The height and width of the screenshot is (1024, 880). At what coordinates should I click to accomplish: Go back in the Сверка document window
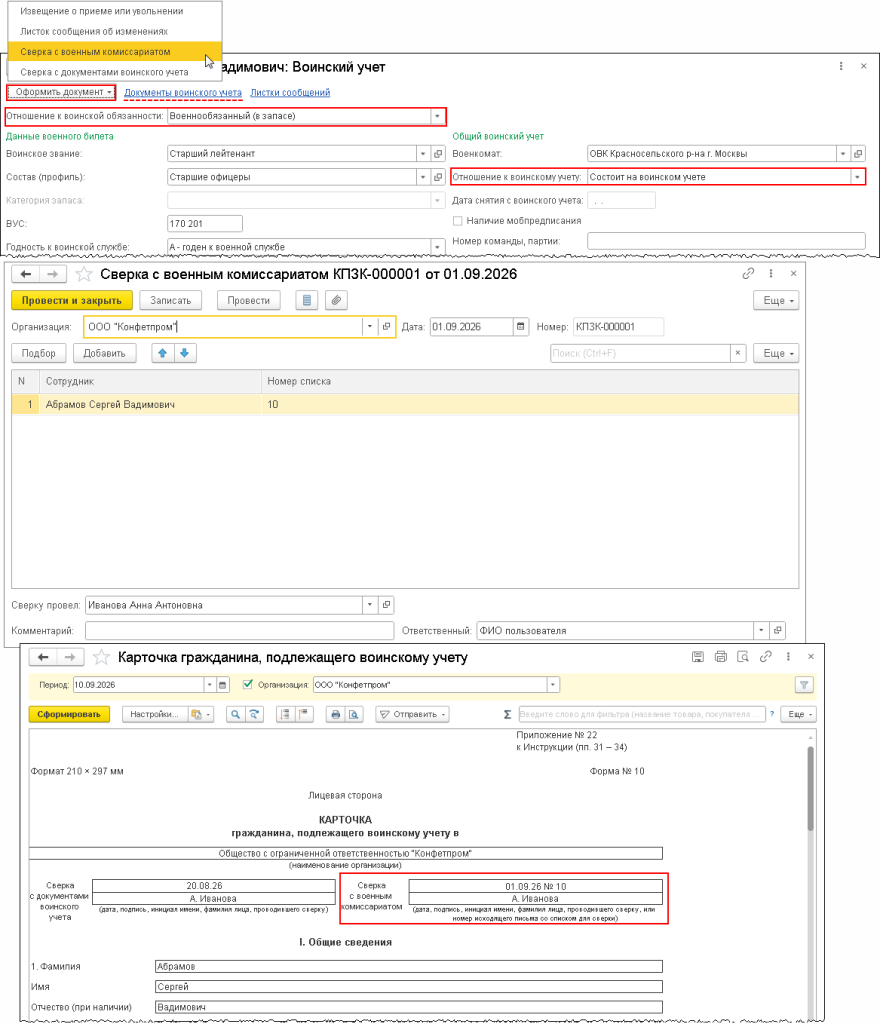(26, 274)
